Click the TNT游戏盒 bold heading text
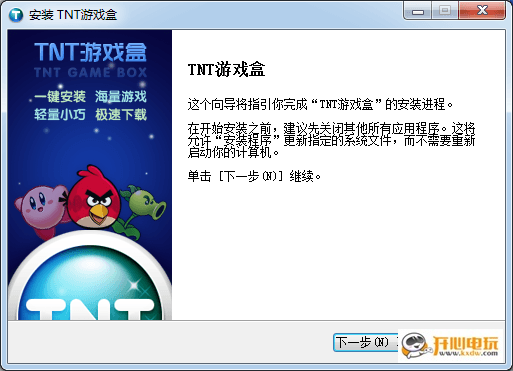 click(x=226, y=70)
